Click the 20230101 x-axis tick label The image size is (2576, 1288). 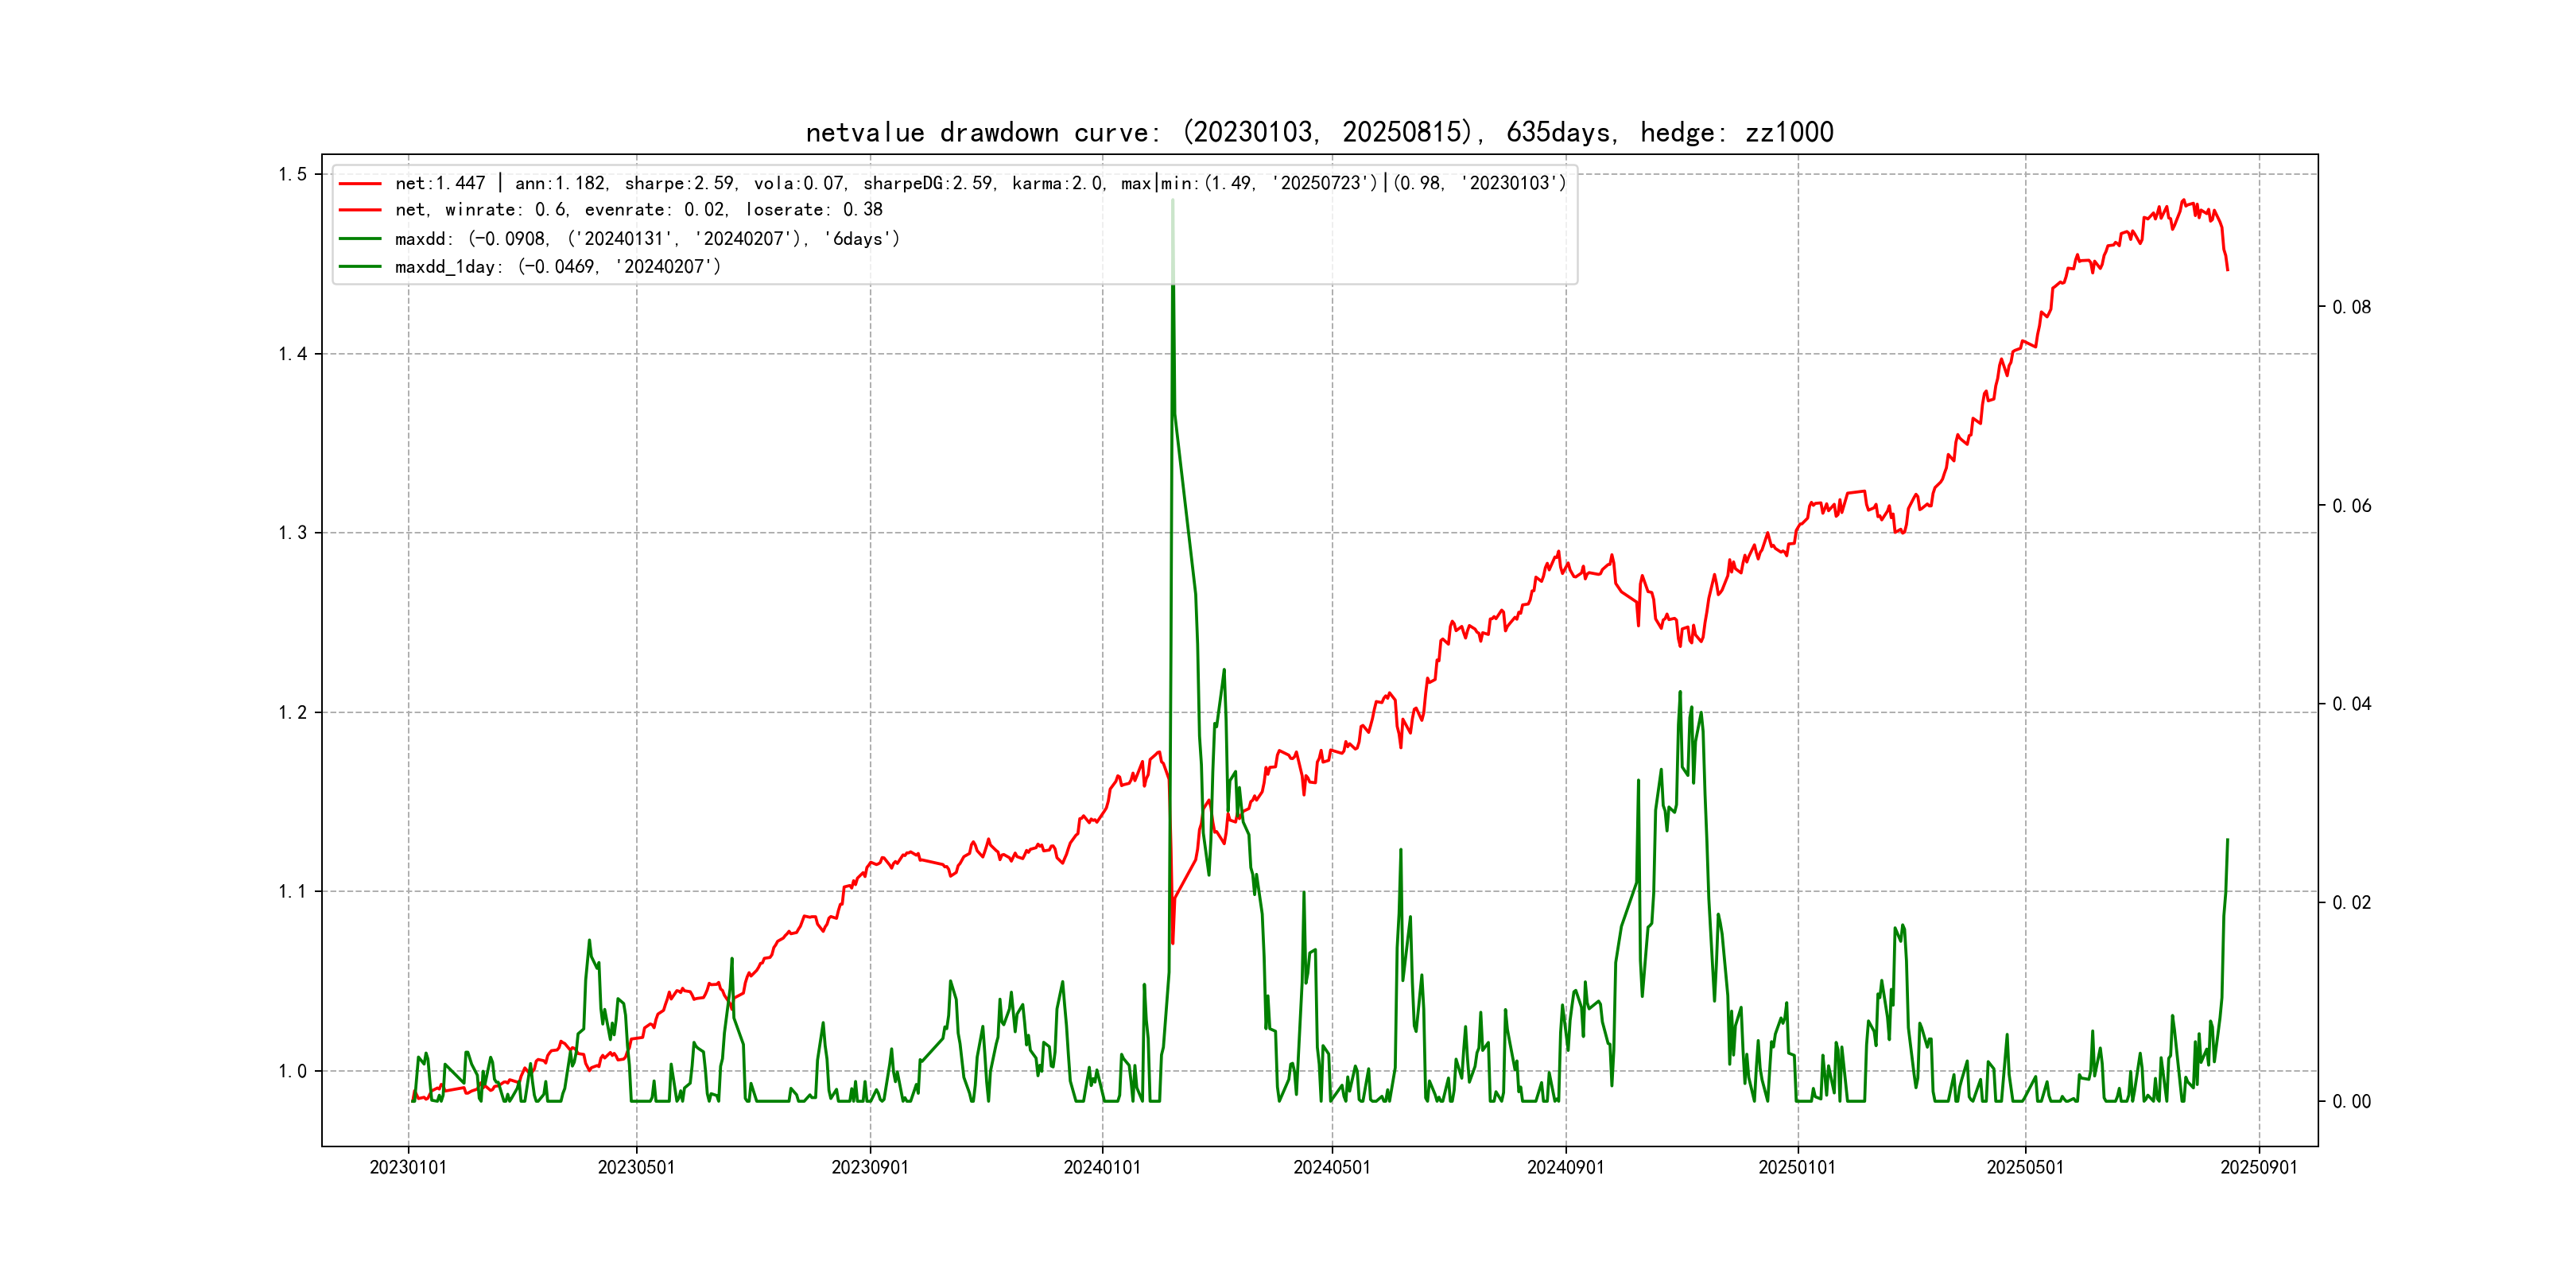click(408, 1168)
